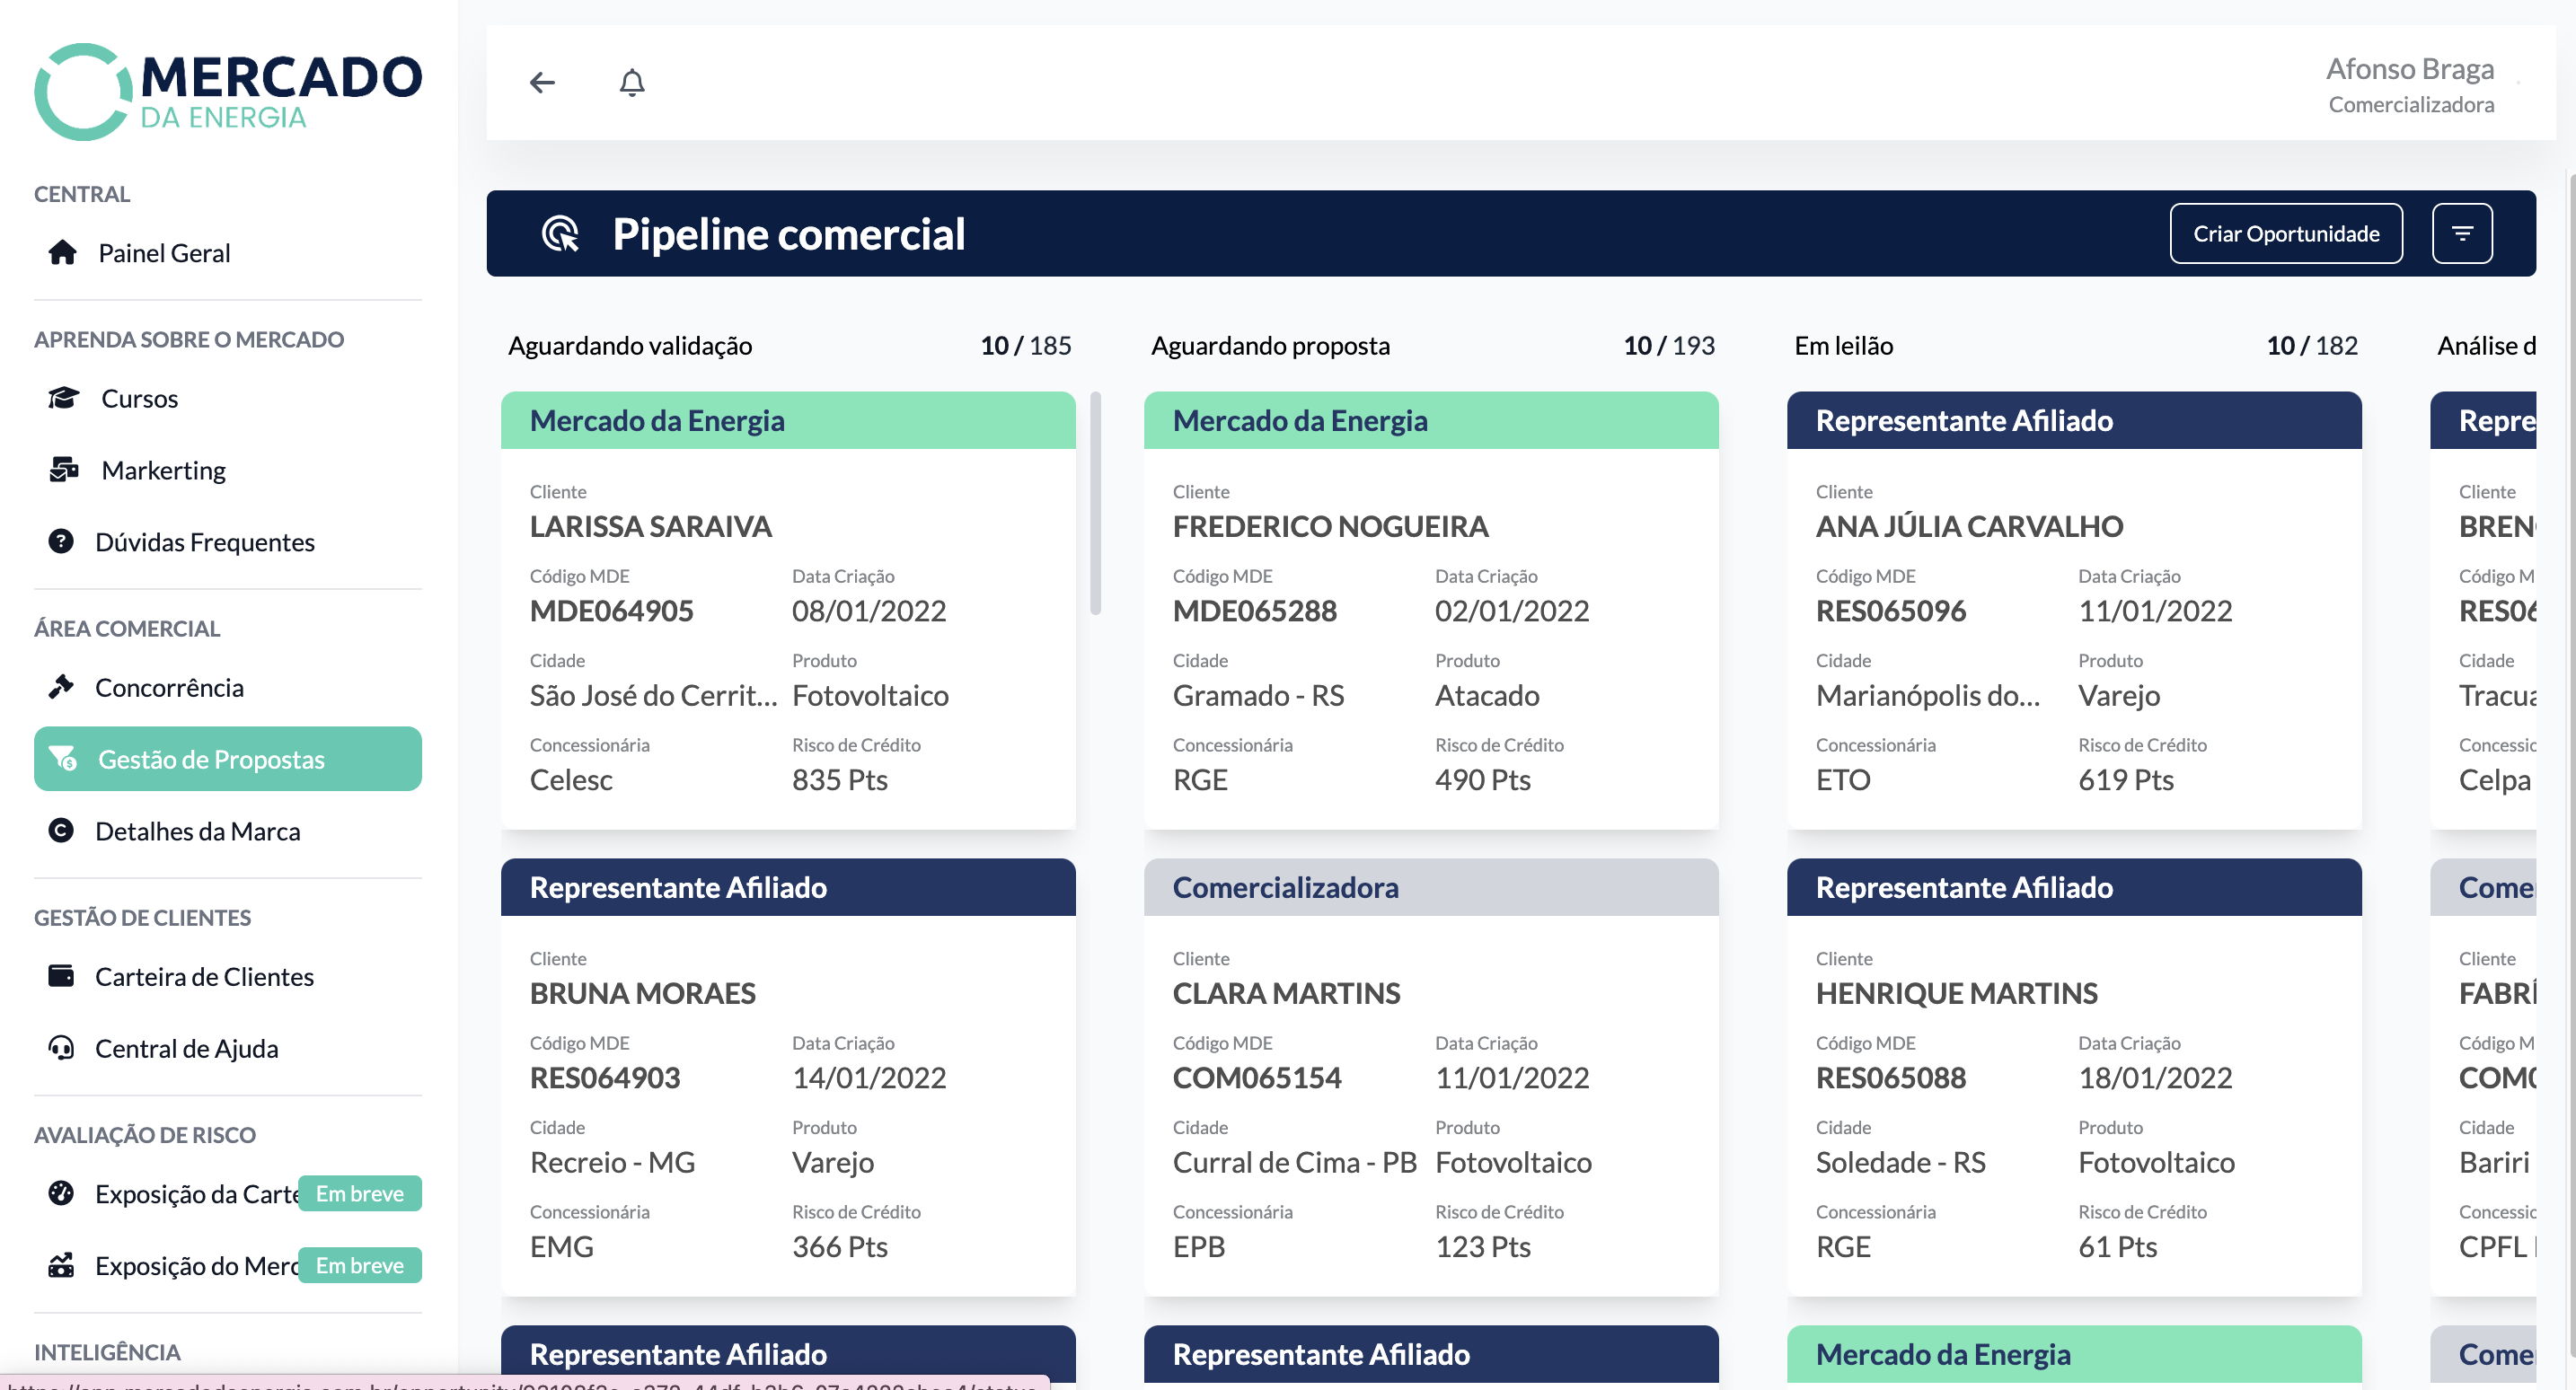
Task: Click the Painel Geral home icon
Action: pyautogui.click(x=62, y=253)
